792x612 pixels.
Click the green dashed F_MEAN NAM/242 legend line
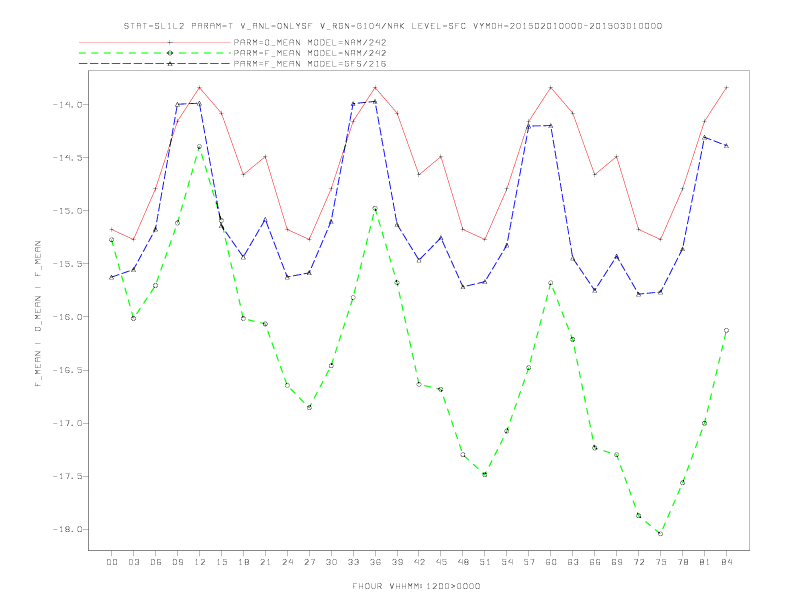[x=155, y=53]
